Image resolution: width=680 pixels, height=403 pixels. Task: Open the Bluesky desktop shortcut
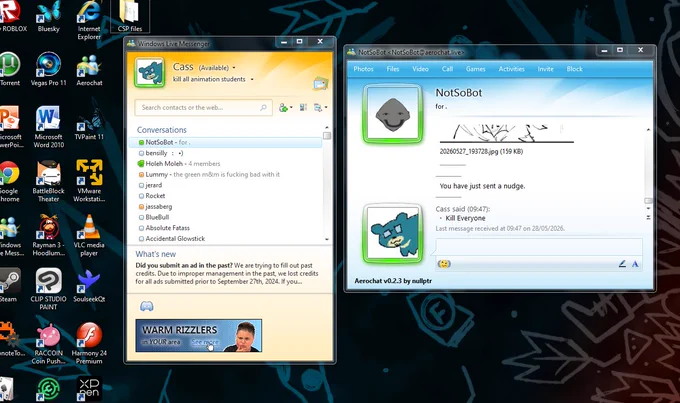(49, 16)
